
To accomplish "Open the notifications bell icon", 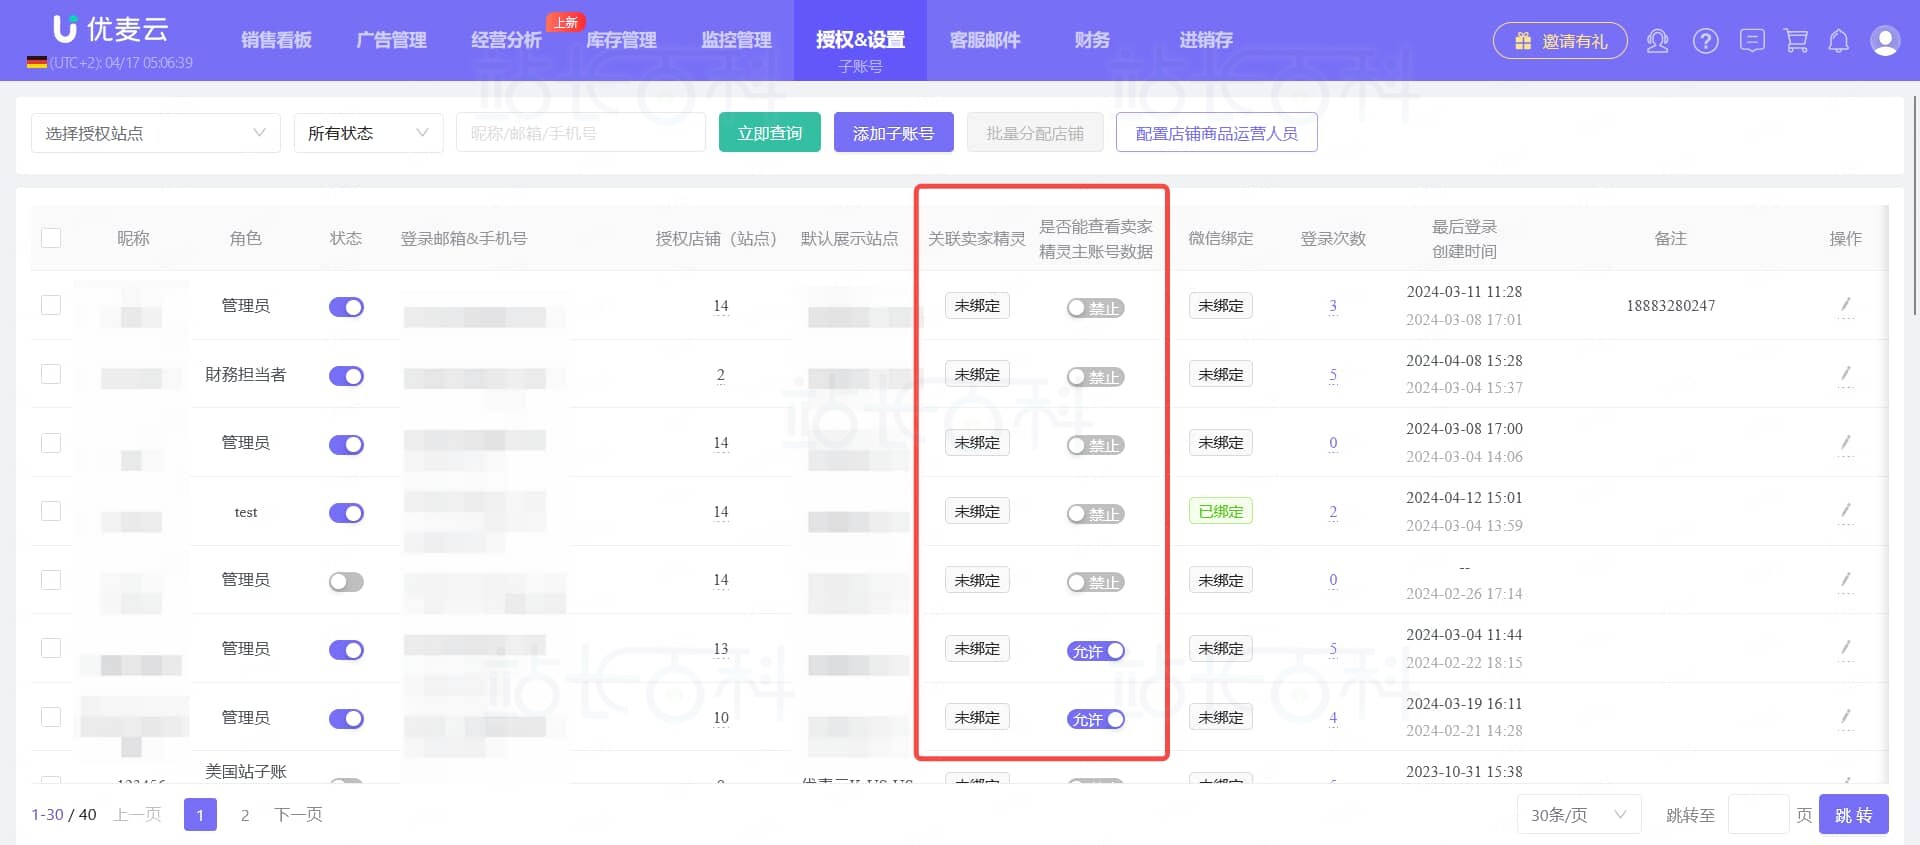I will [x=1838, y=41].
